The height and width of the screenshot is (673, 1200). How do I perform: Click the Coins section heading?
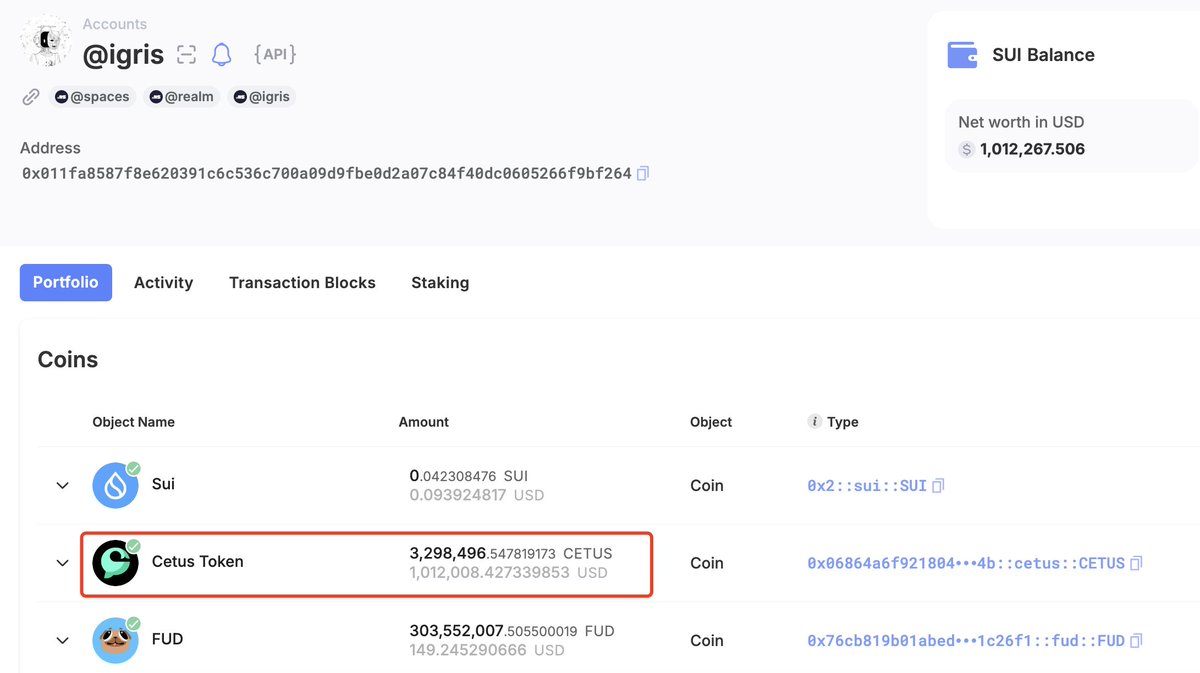[68, 360]
